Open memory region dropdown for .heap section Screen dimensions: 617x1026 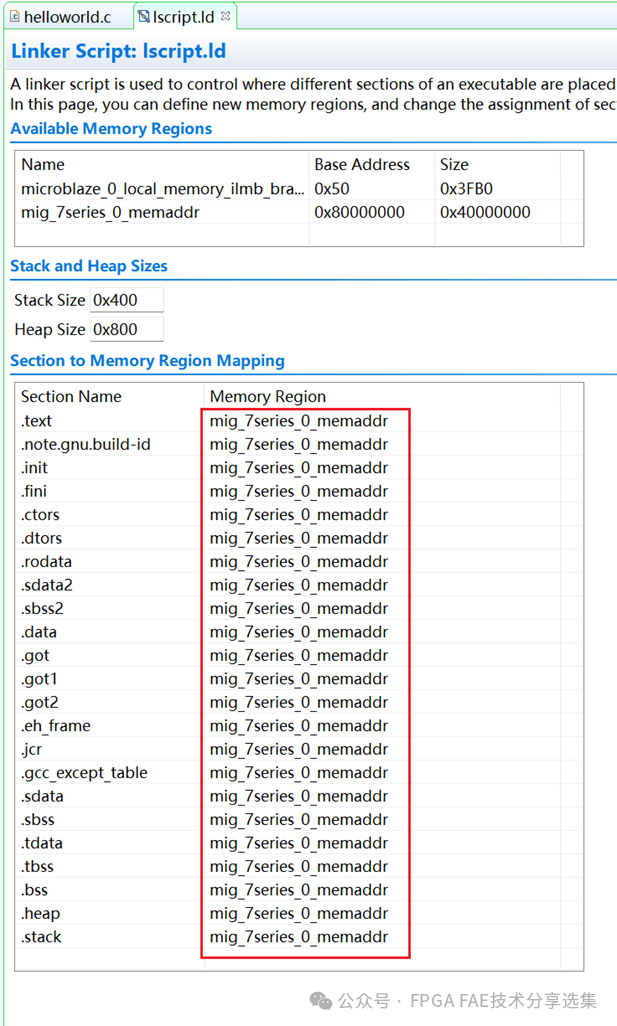point(299,913)
